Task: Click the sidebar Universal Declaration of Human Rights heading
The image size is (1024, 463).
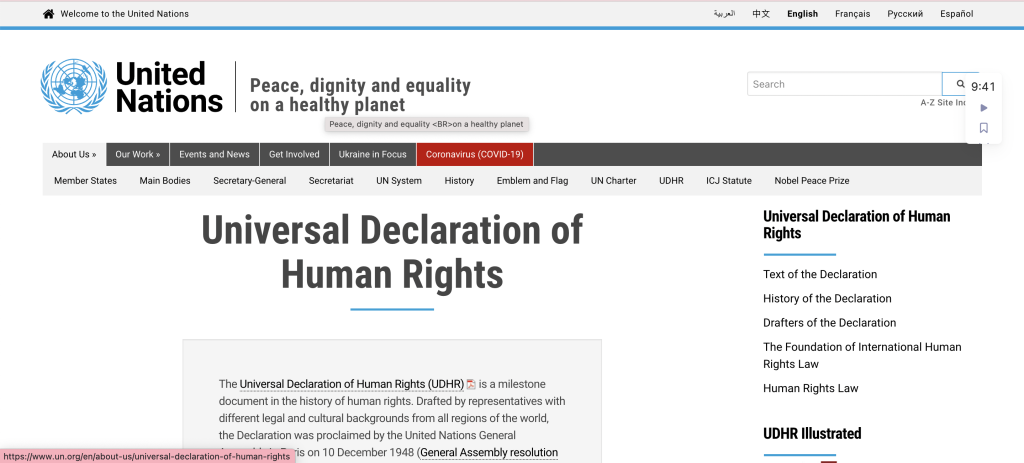Action: tap(856, 225)
